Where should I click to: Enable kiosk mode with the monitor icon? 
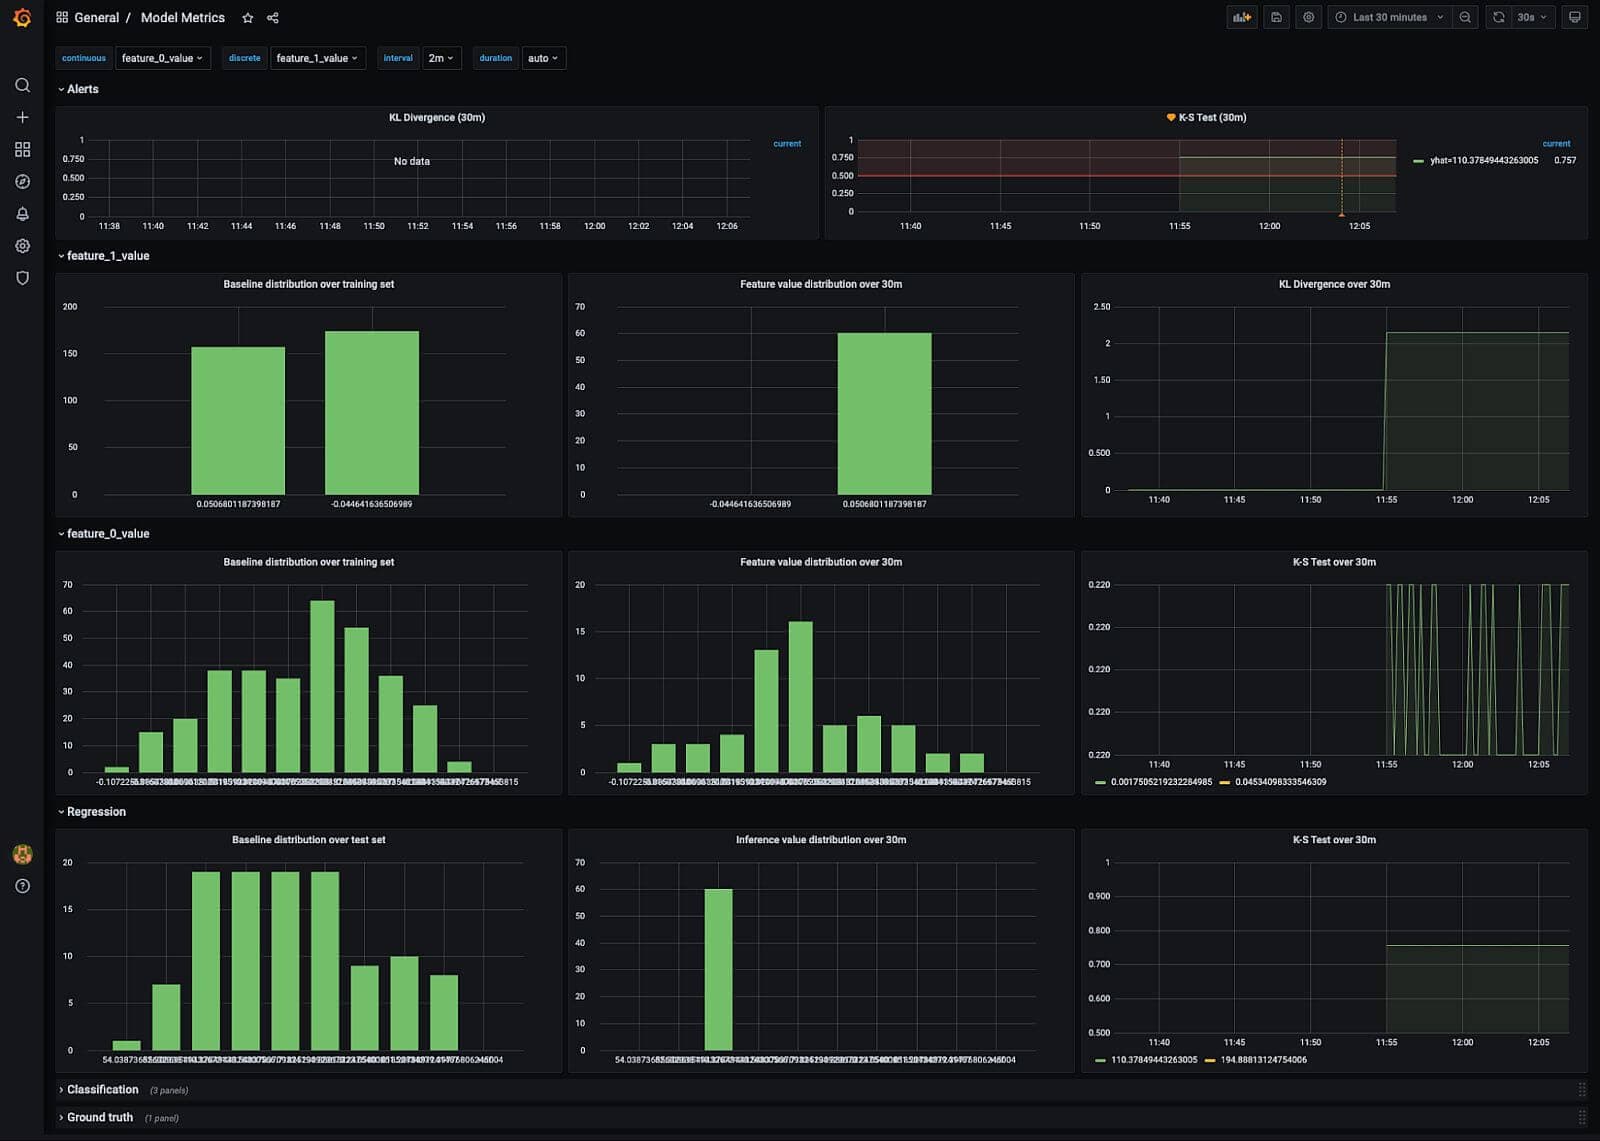1574,17
